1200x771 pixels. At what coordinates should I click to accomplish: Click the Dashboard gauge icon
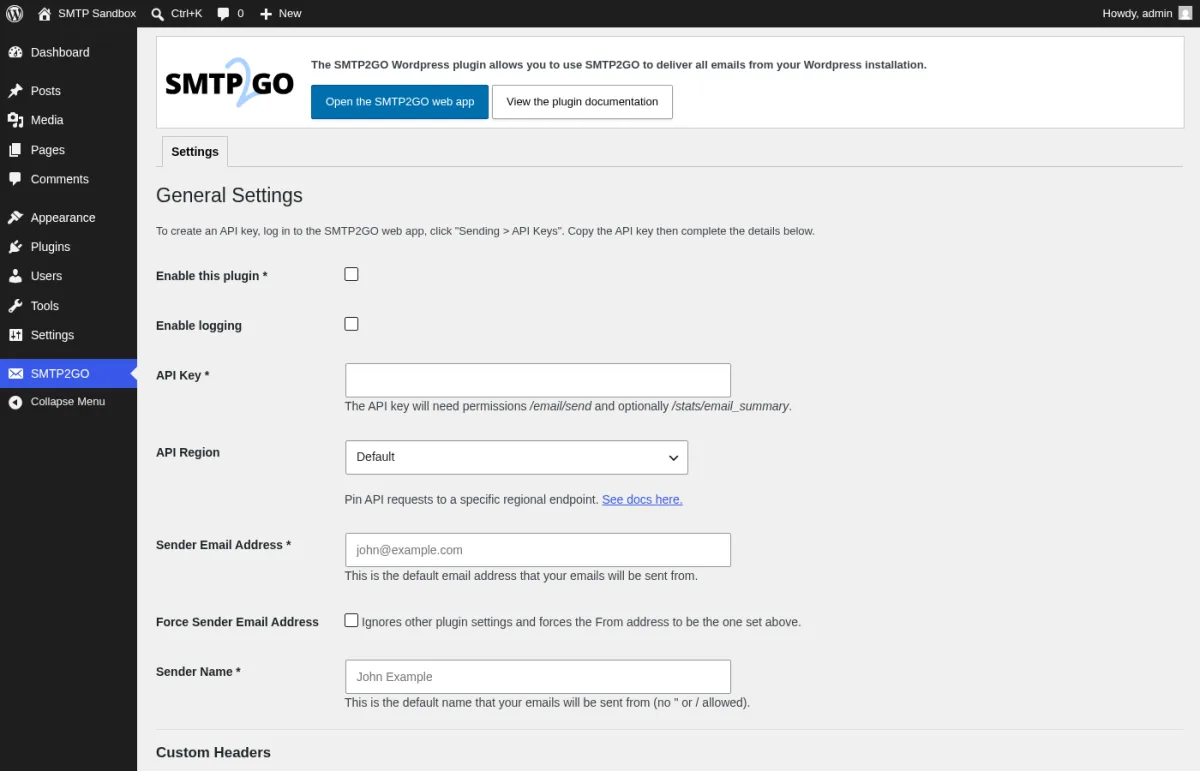pos(15,52)
